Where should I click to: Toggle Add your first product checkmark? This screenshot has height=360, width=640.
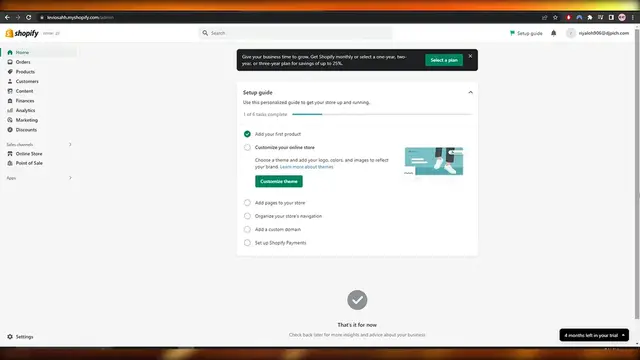pyautogui.click(x=247, y=134)
